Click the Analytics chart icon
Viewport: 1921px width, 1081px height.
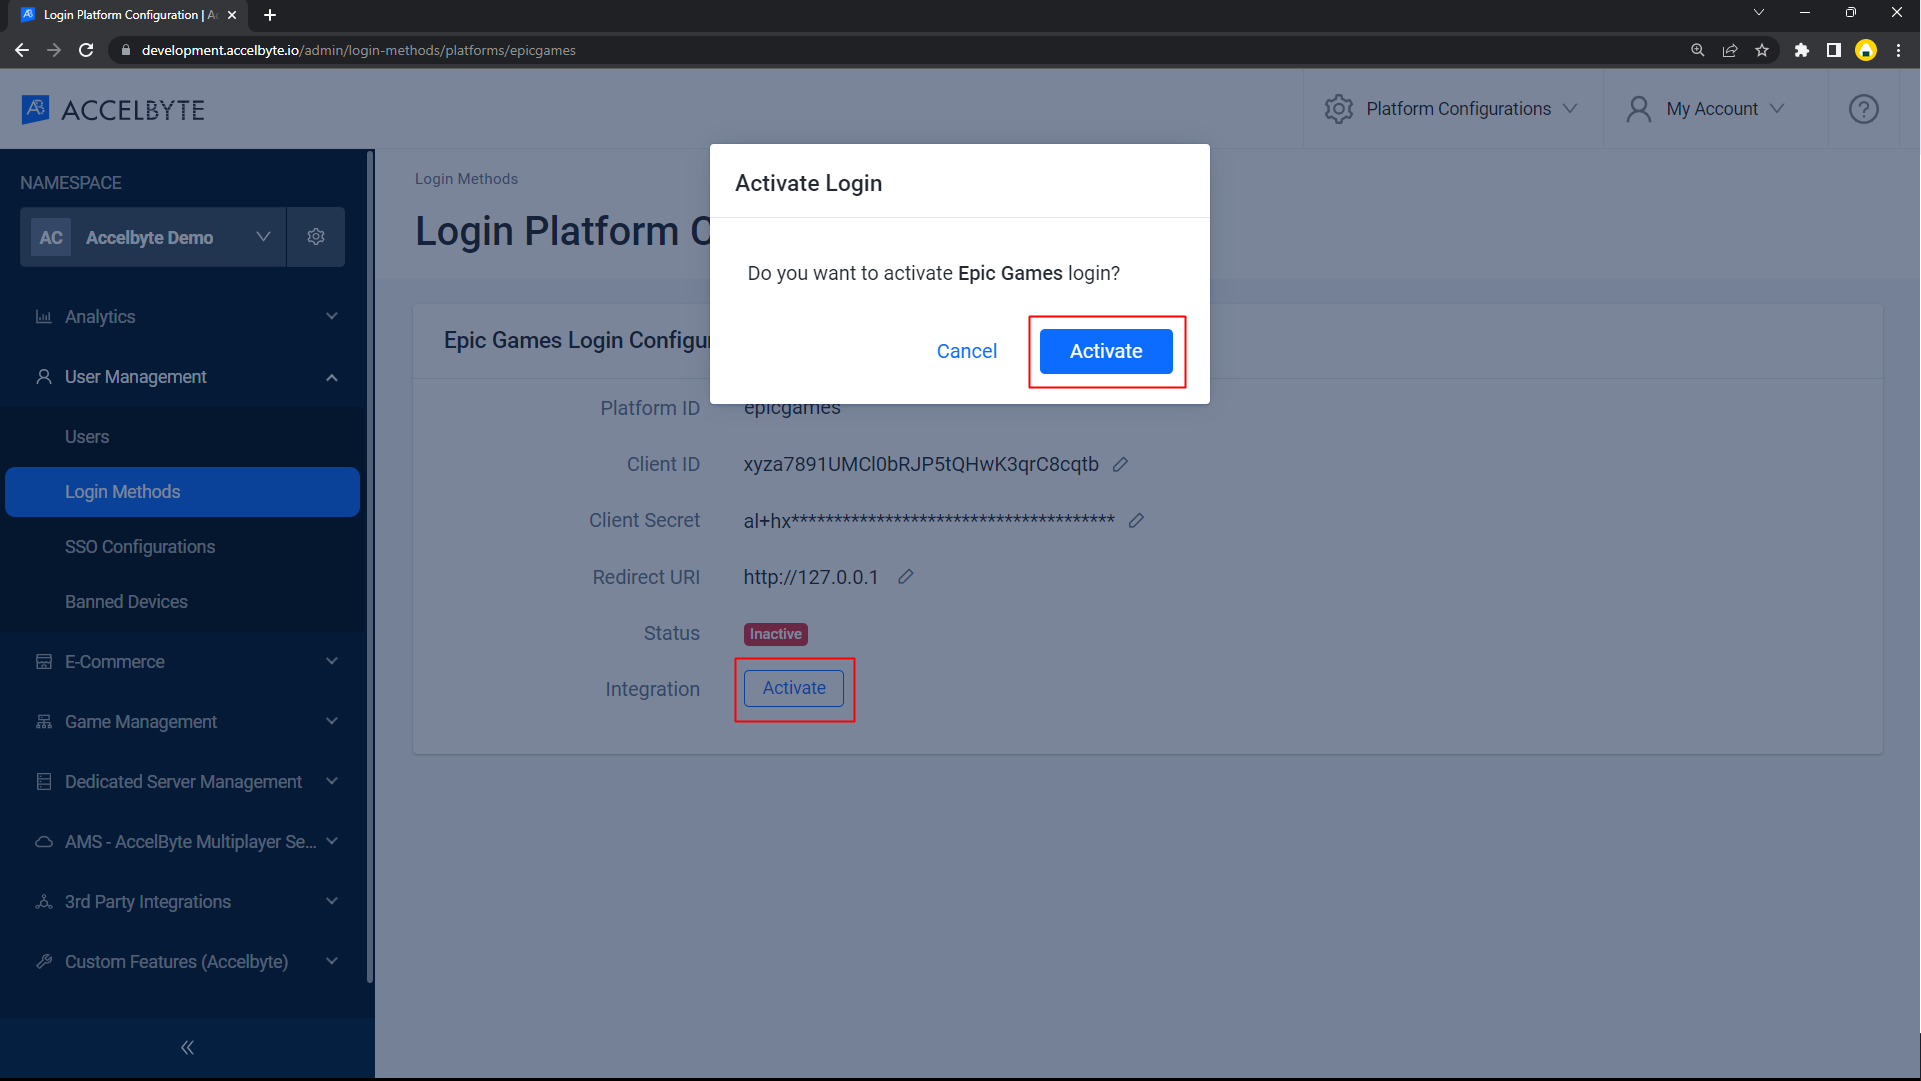44,317
